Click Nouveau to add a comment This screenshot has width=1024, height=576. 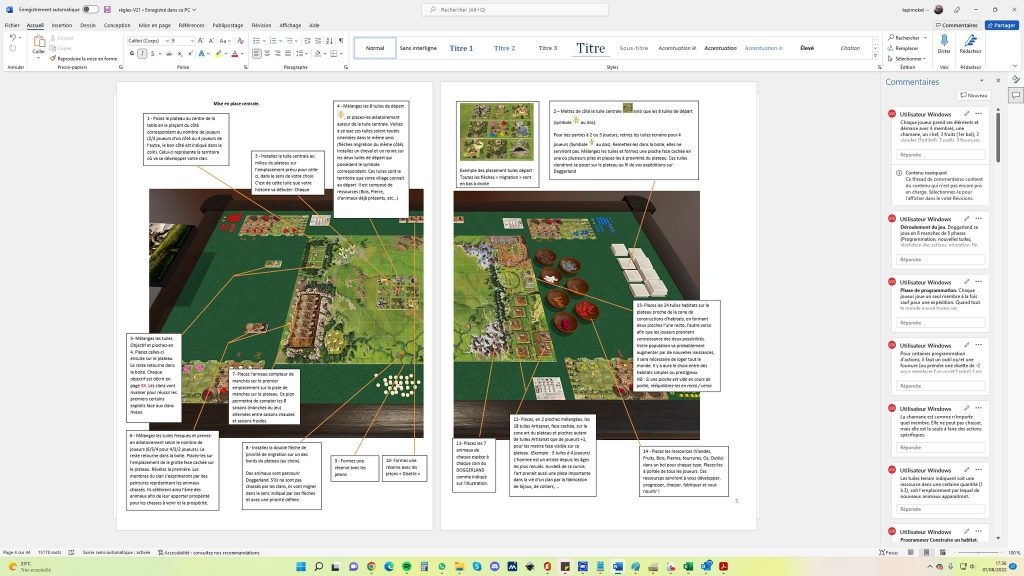click(x=975, y=95)
